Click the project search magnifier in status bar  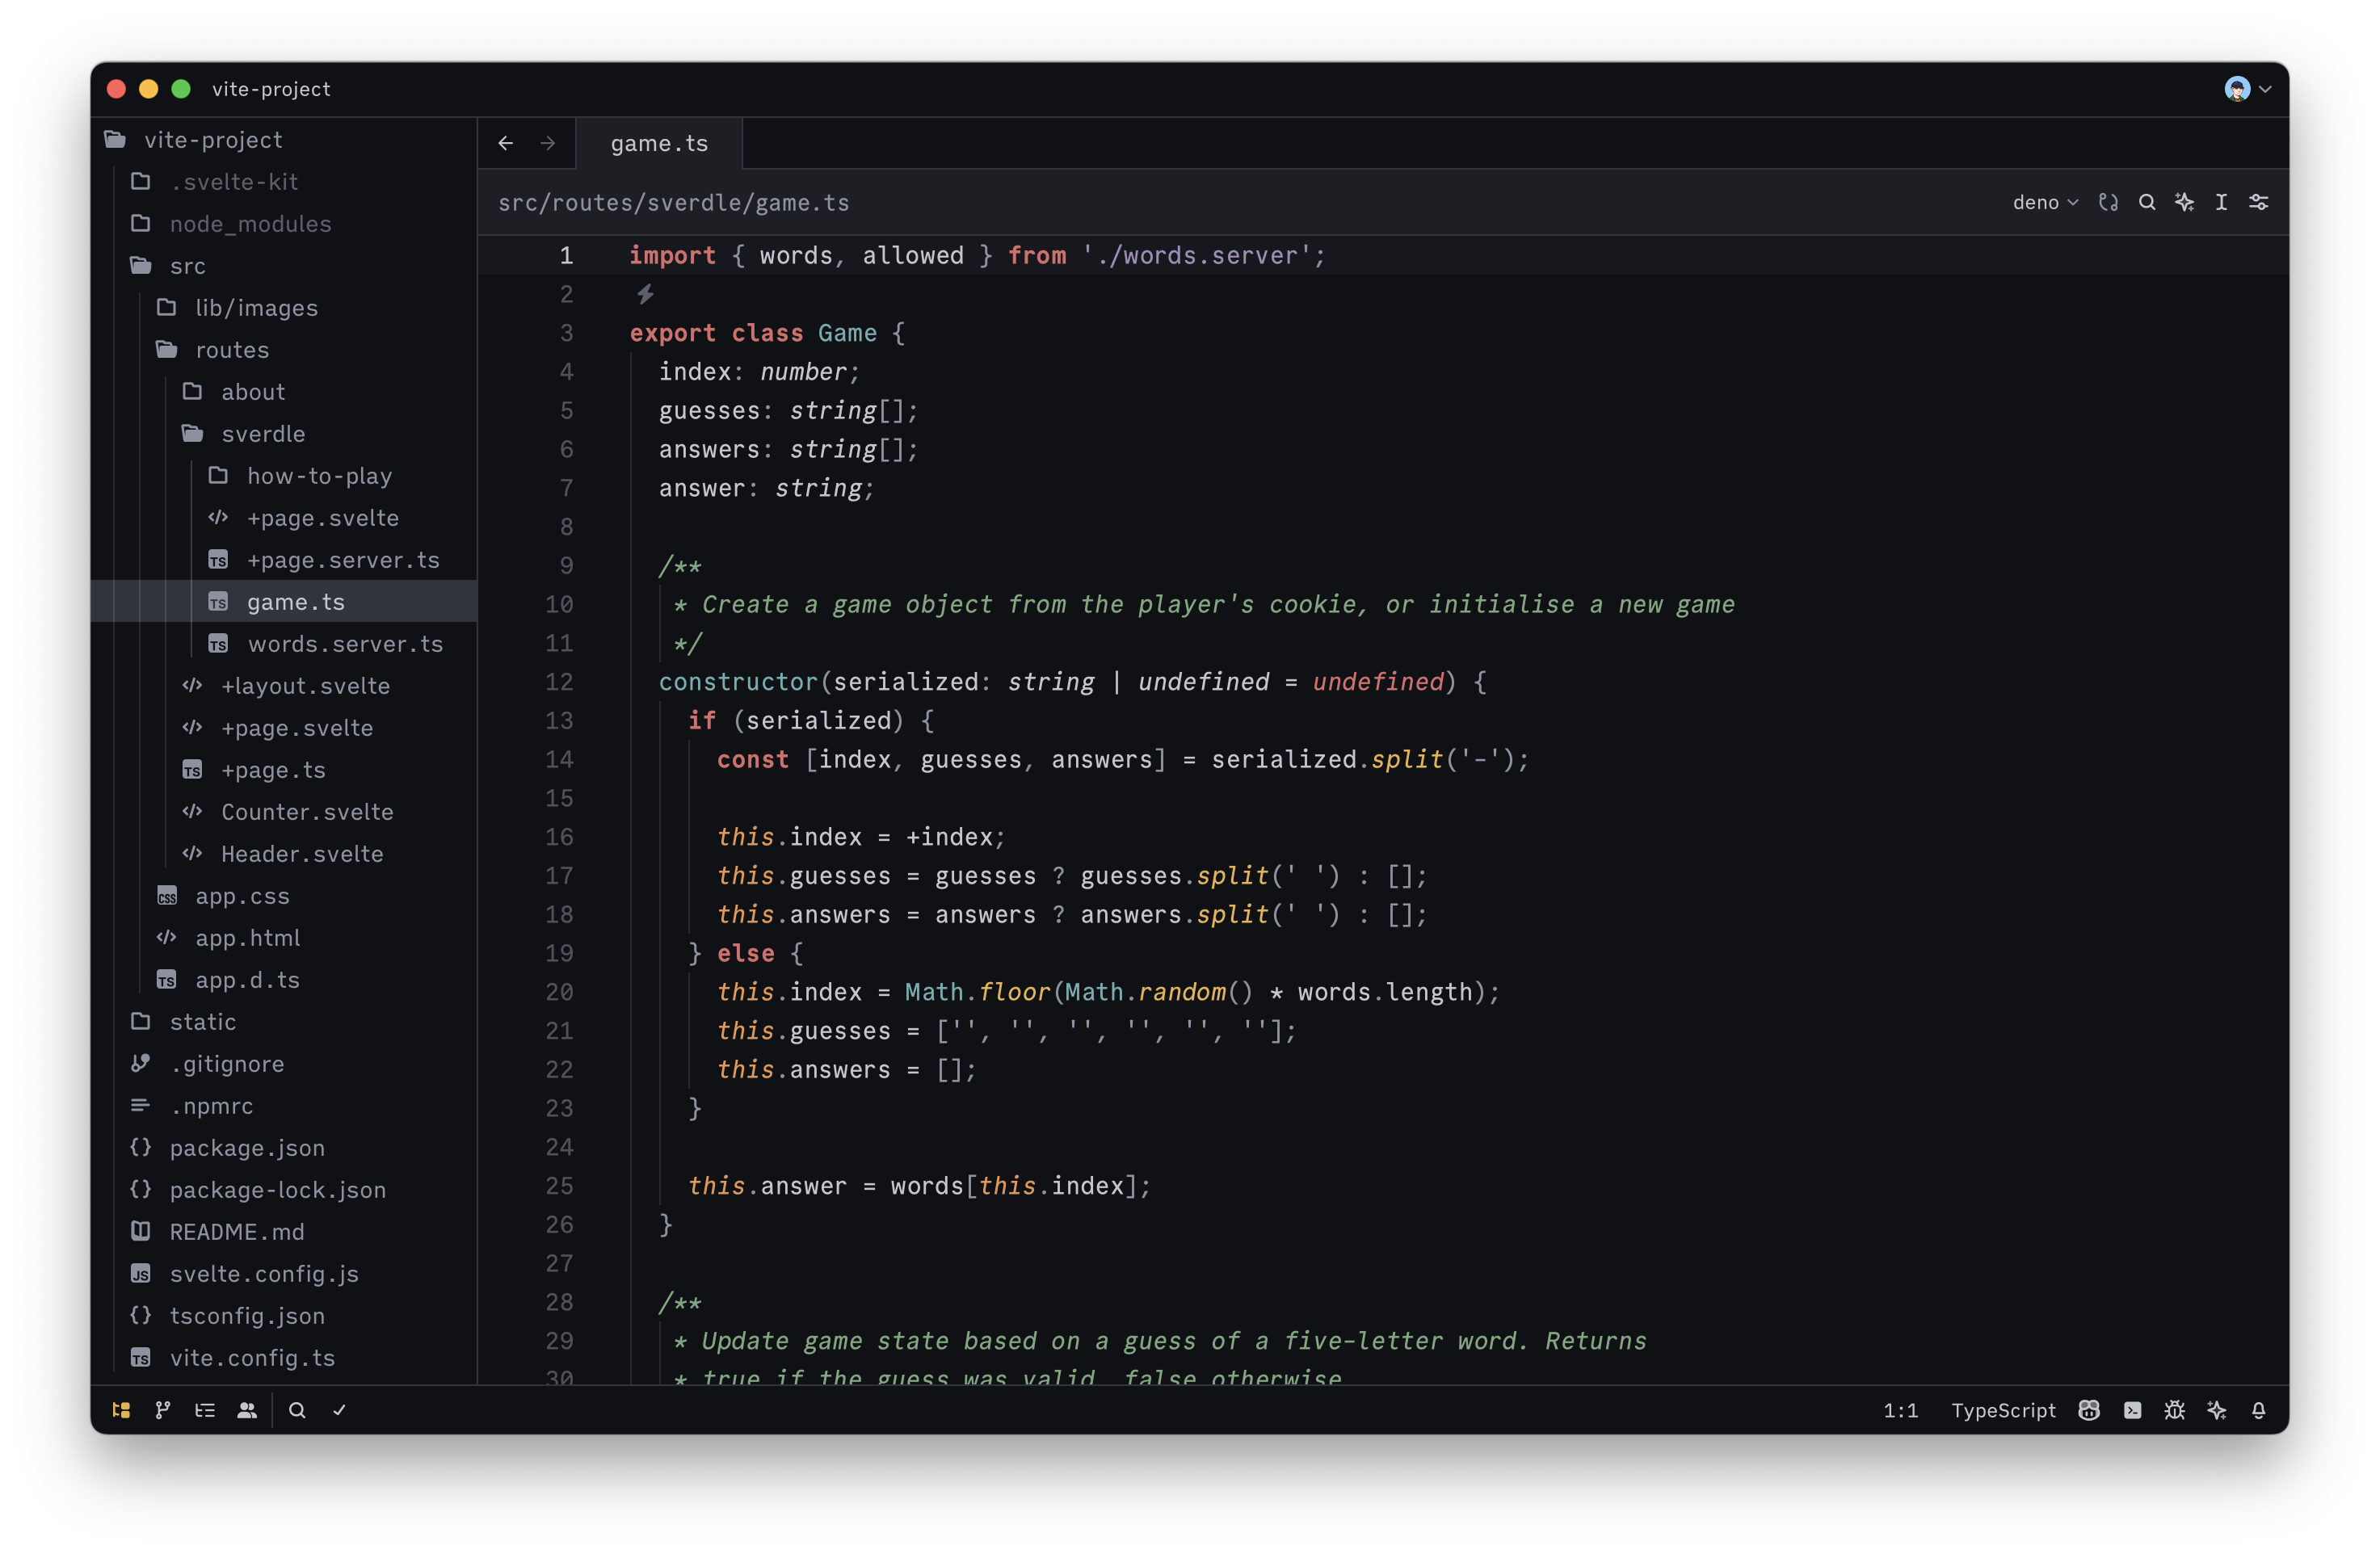coord(297,1410)
